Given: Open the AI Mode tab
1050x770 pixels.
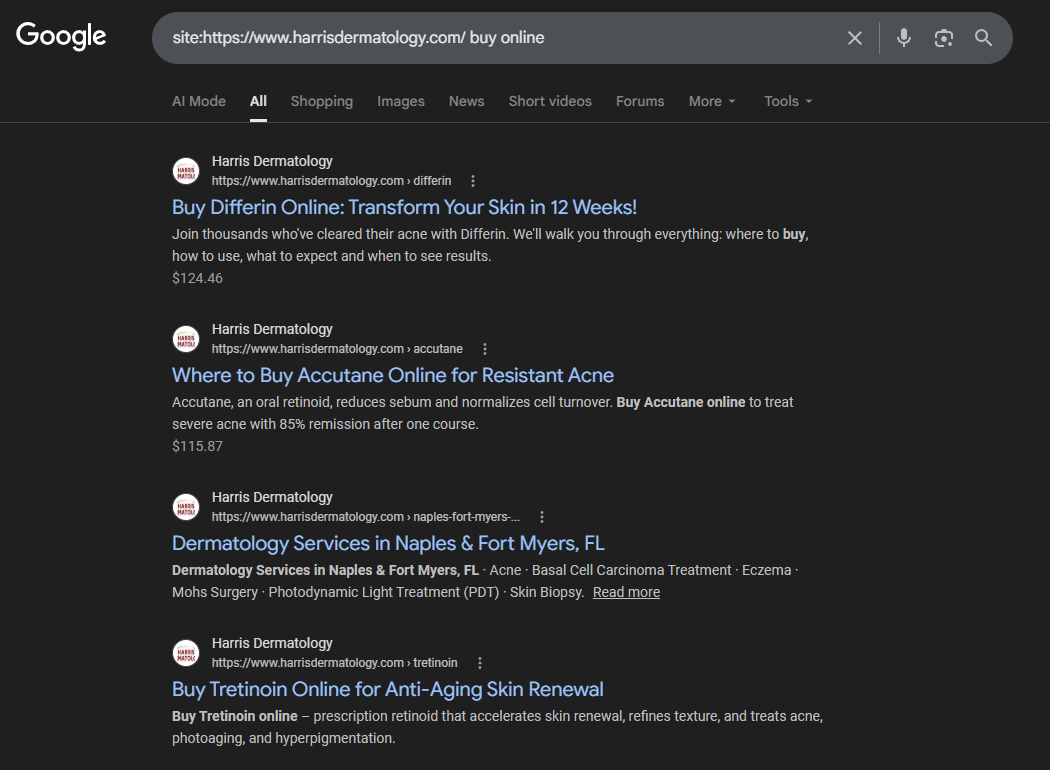Looking at the screenshot, I should (199, 101).
